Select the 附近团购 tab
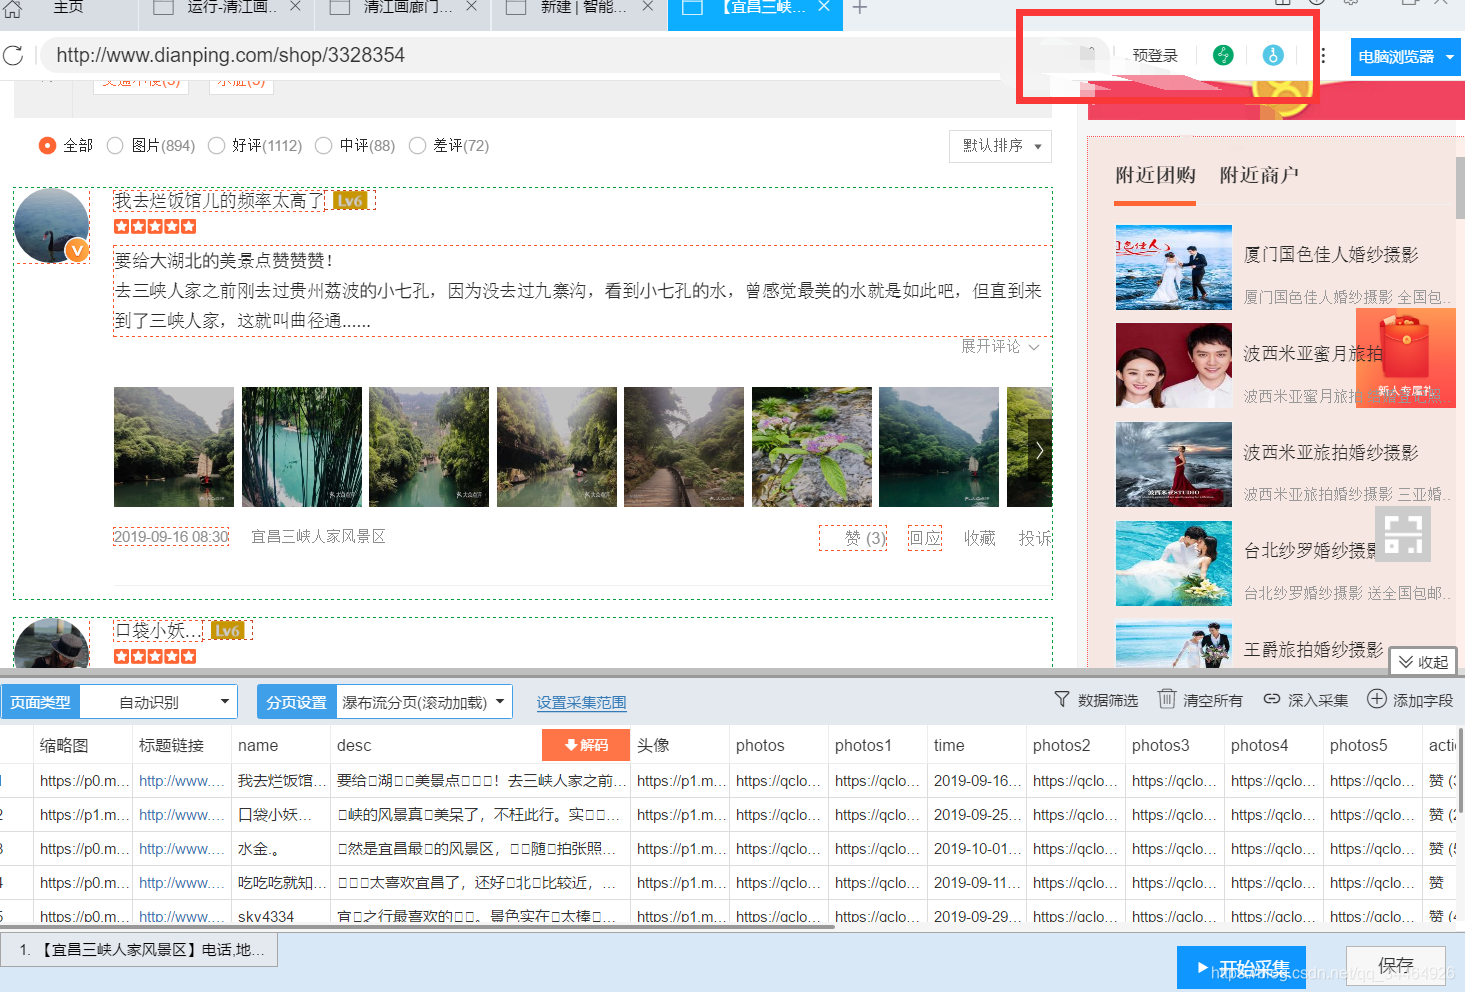This screenshot has width=1465, height=992. click(x=1155, y=175)
